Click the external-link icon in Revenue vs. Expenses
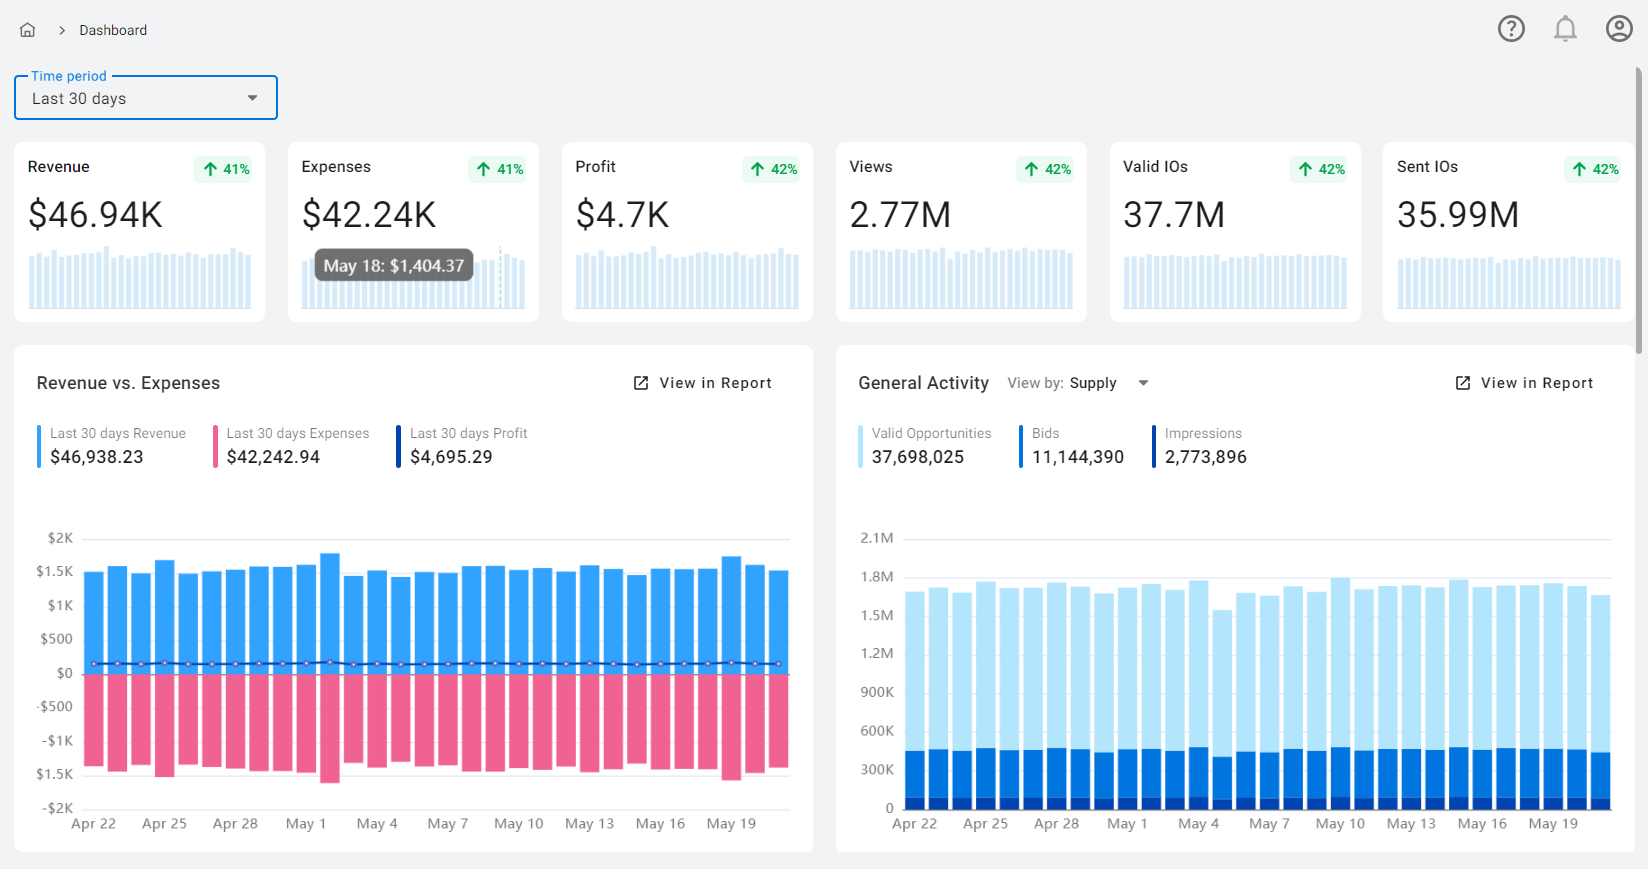Viewport: 1648px width, 869px height. tap(641, 383)
